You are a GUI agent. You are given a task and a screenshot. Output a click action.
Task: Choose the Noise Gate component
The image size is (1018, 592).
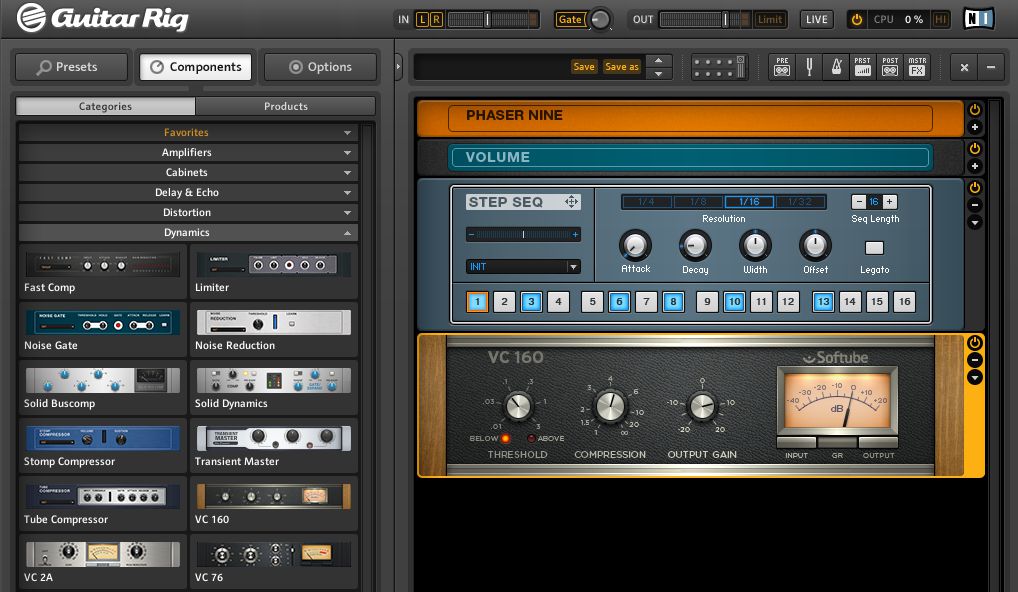(x=103, y=330)
